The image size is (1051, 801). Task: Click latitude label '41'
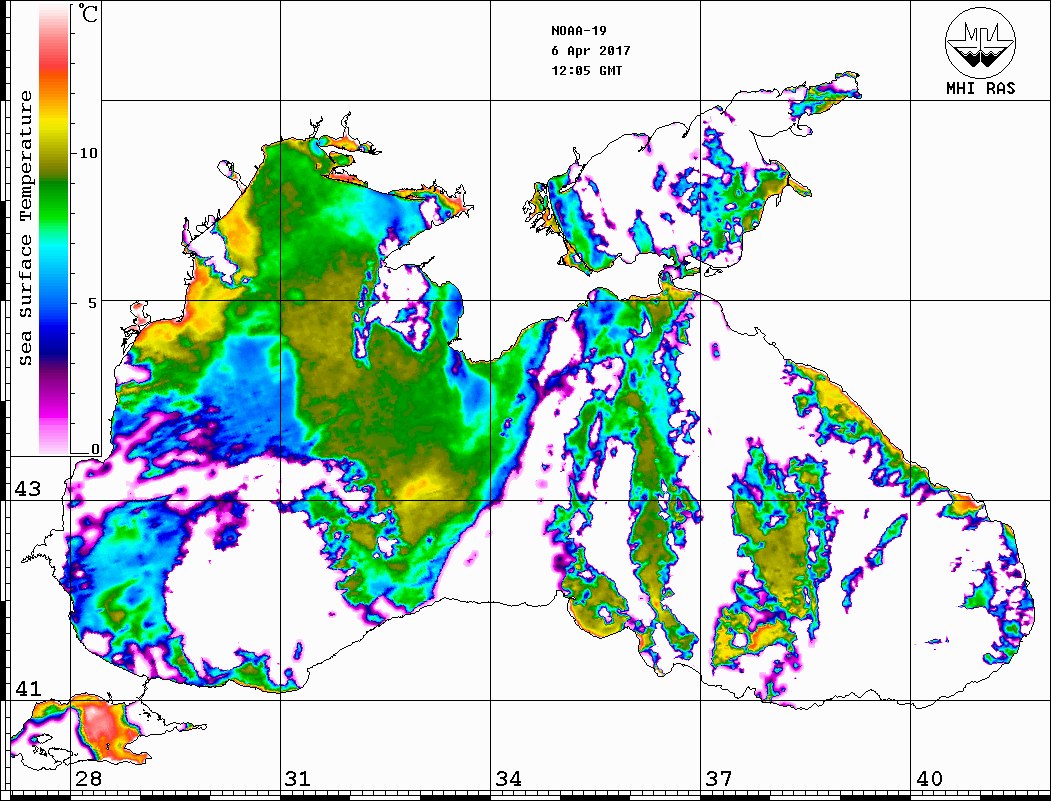pos(27,688)
